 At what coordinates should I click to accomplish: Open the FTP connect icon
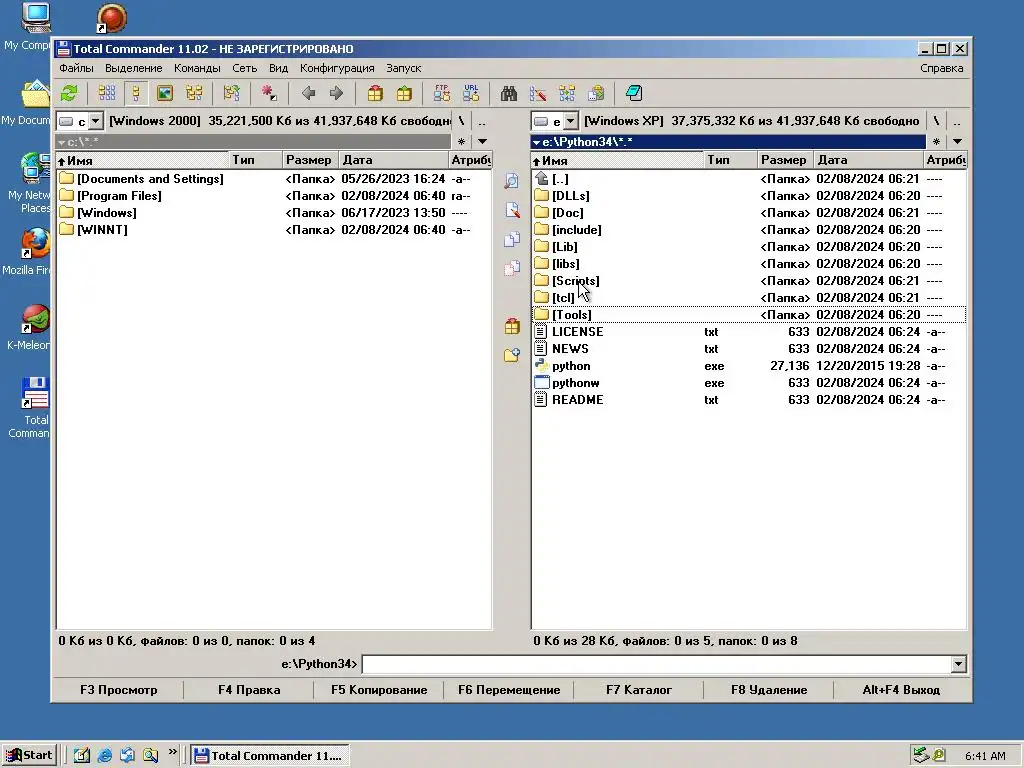tap(441, 93)
